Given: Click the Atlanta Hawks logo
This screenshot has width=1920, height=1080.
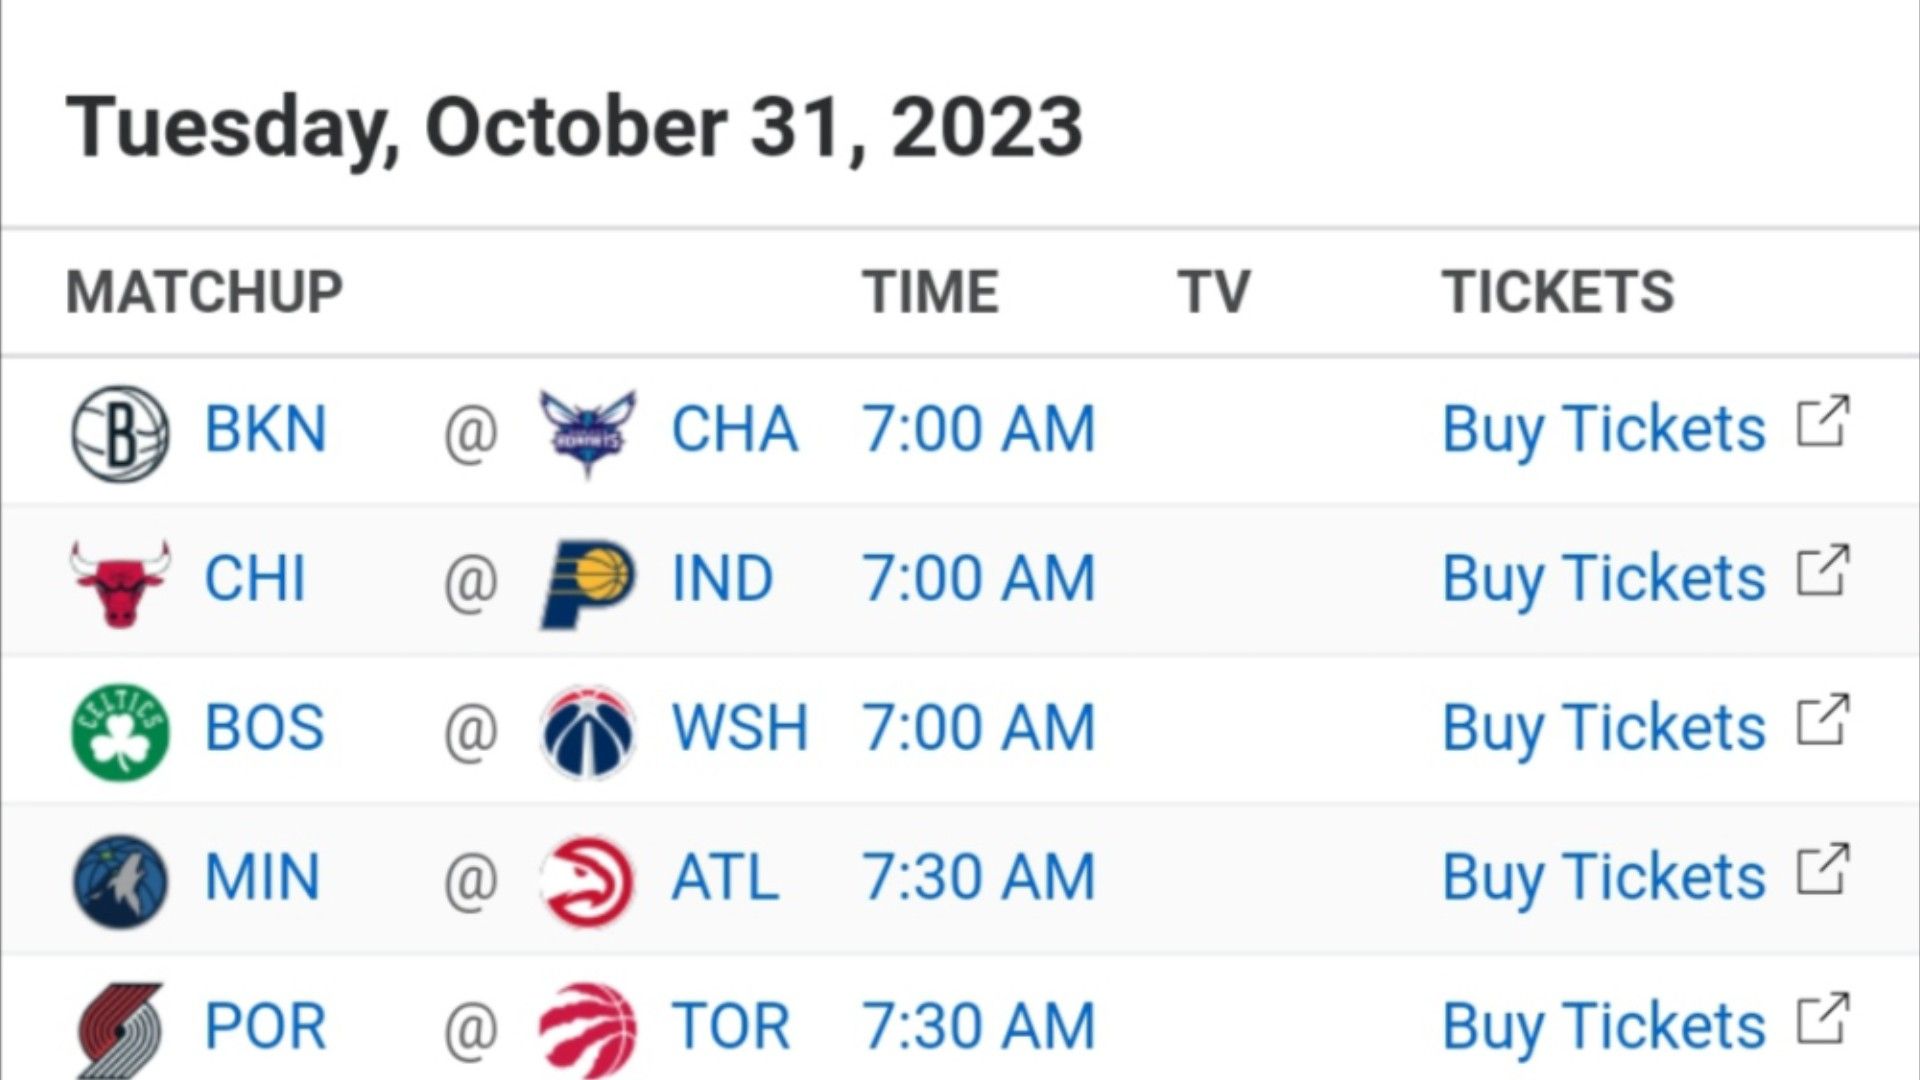Looking at the screenshot, I should (x=587, y=881).
